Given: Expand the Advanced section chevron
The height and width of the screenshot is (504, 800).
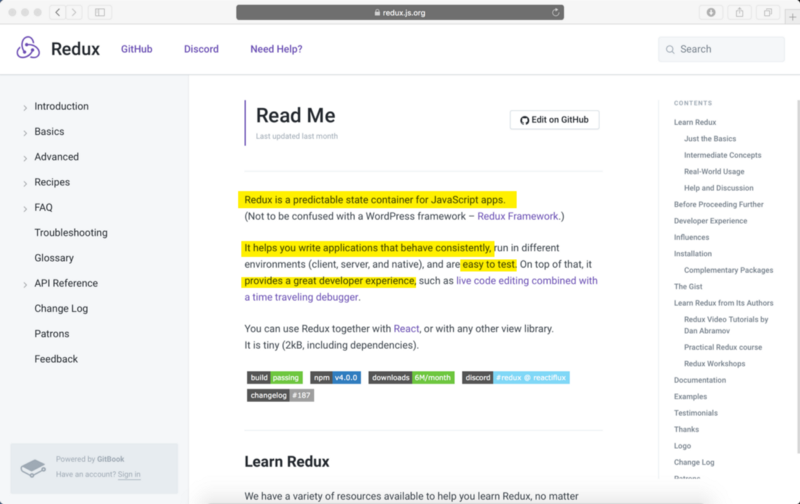Looking at the screenshot, I should click(x=25, y=159).
